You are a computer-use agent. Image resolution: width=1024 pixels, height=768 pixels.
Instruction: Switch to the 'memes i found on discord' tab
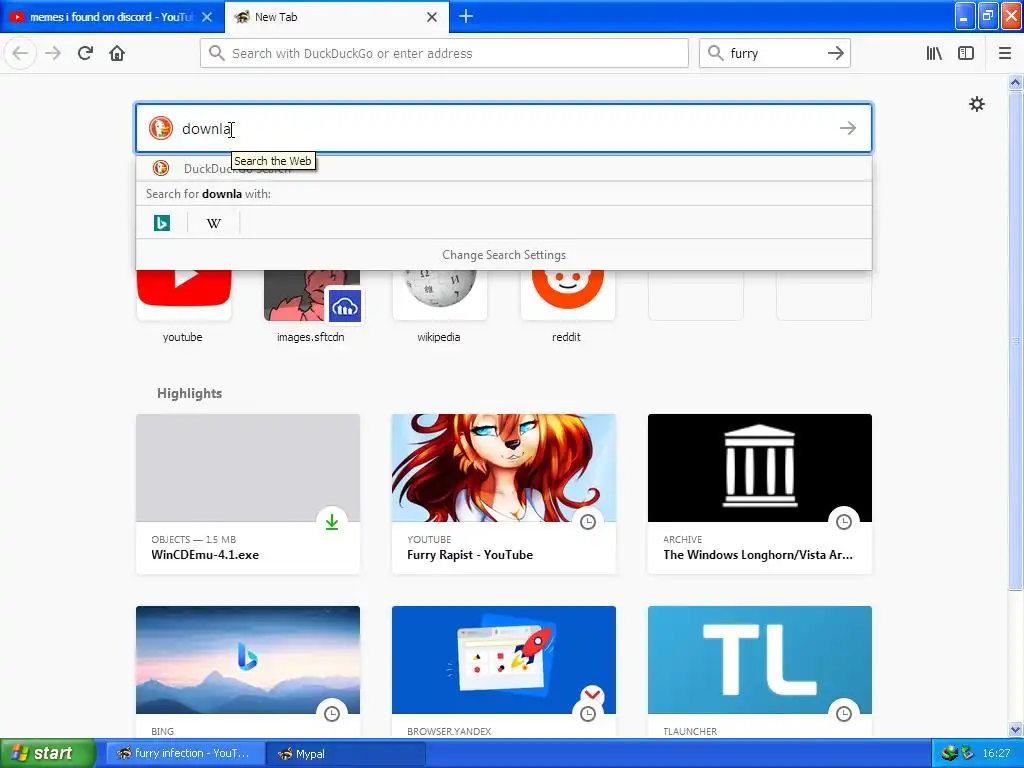coord(111,17)
